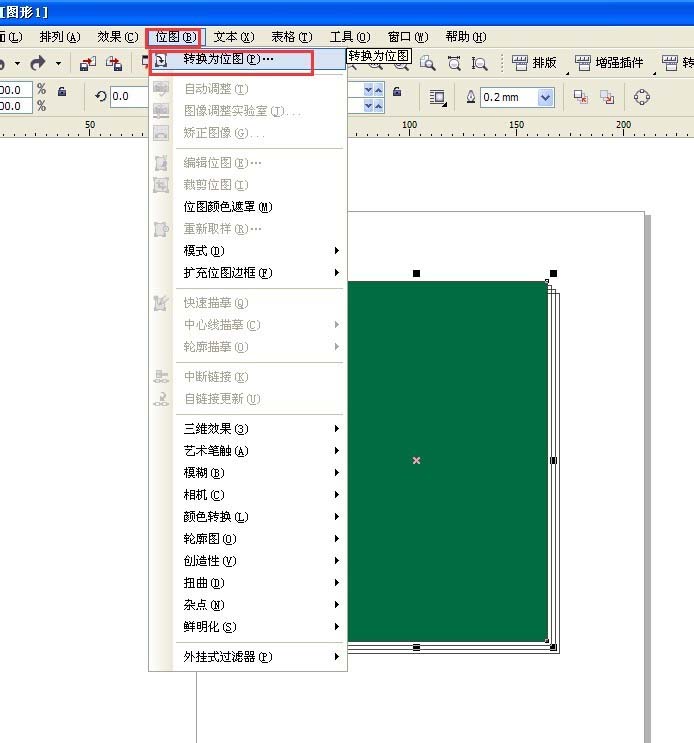Viewport: 694px width, 743px height.
Task: Click the bottom-right selection handle
Action: coord(553,647)
